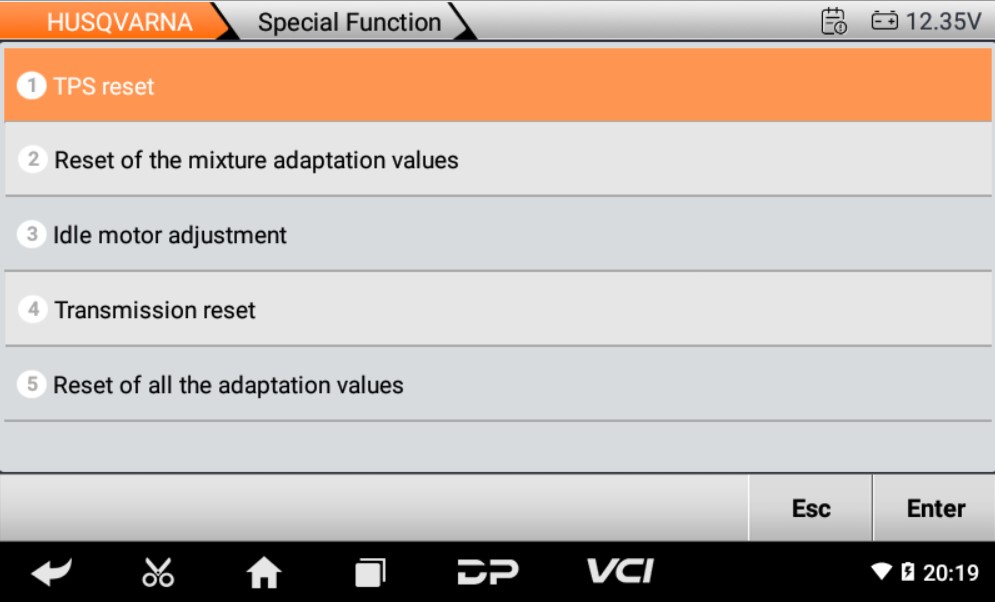This screenshot has width=995, height=603.
Task: Open Transmission reset option
Action: click(x=497, y=310)
